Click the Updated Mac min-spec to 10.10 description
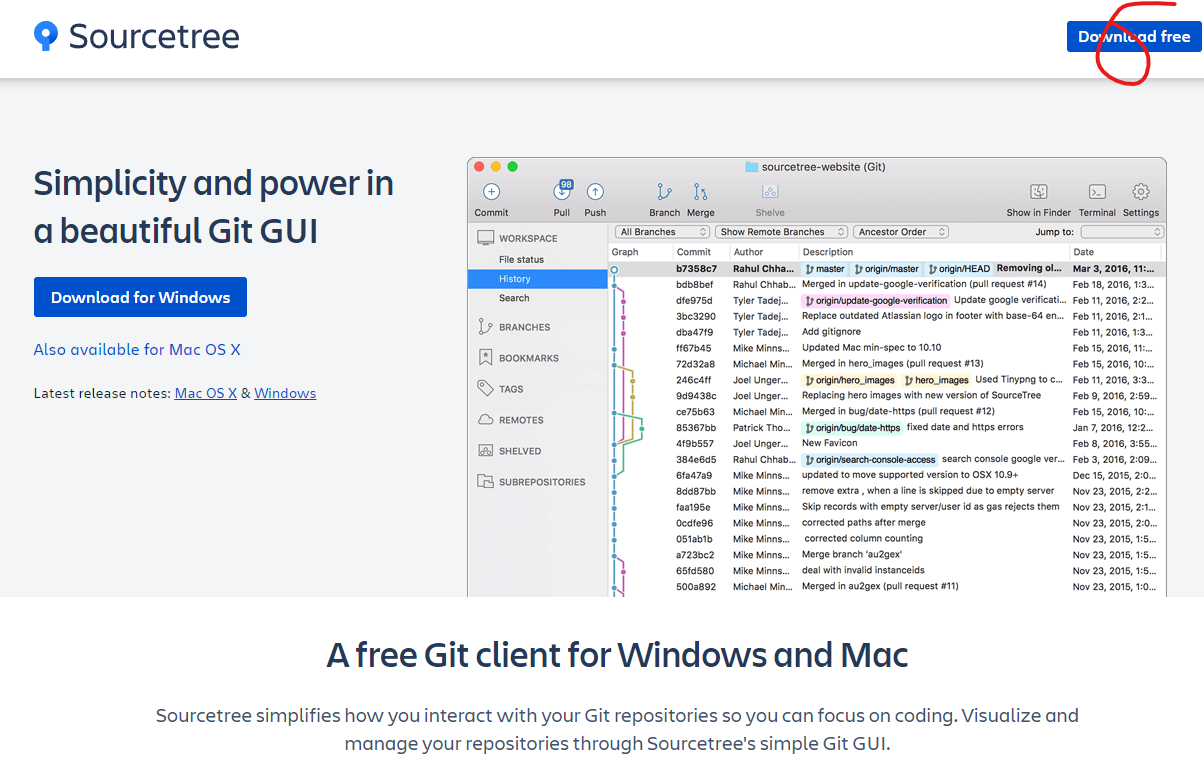This screenshot has height=776, width=1204. click(x=872, y=348)
